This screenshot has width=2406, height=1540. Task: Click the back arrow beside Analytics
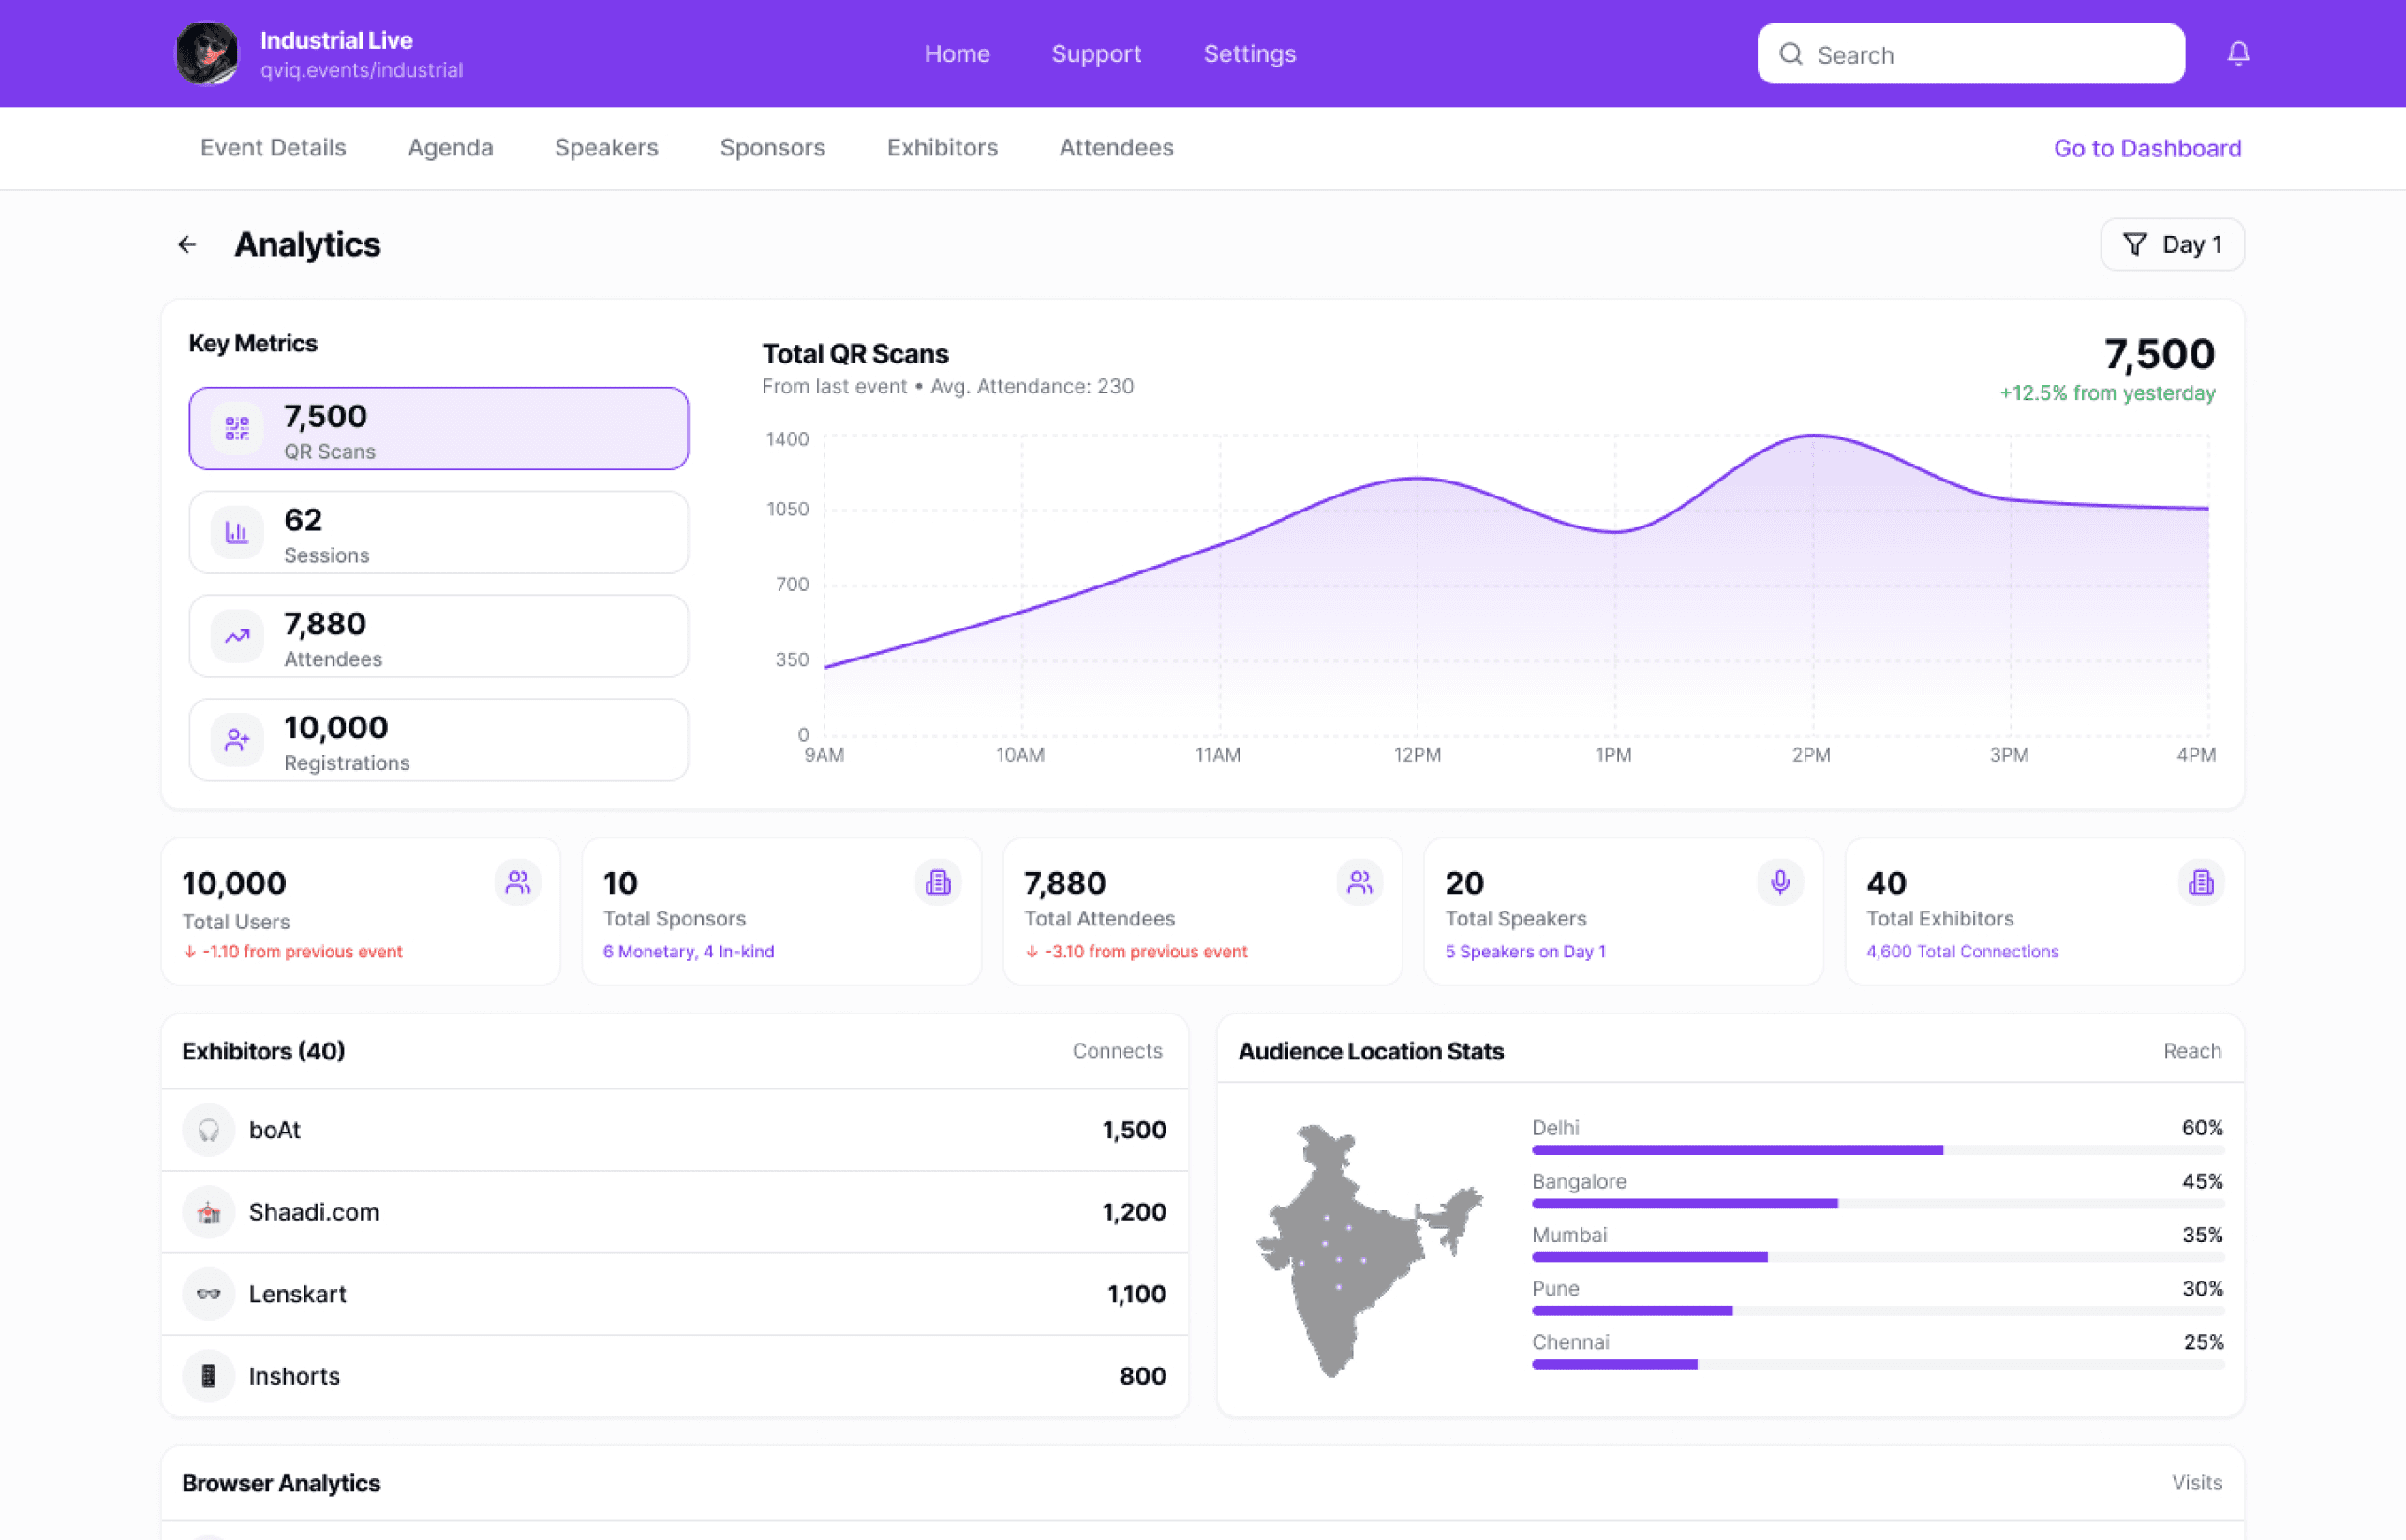point(187,245)
